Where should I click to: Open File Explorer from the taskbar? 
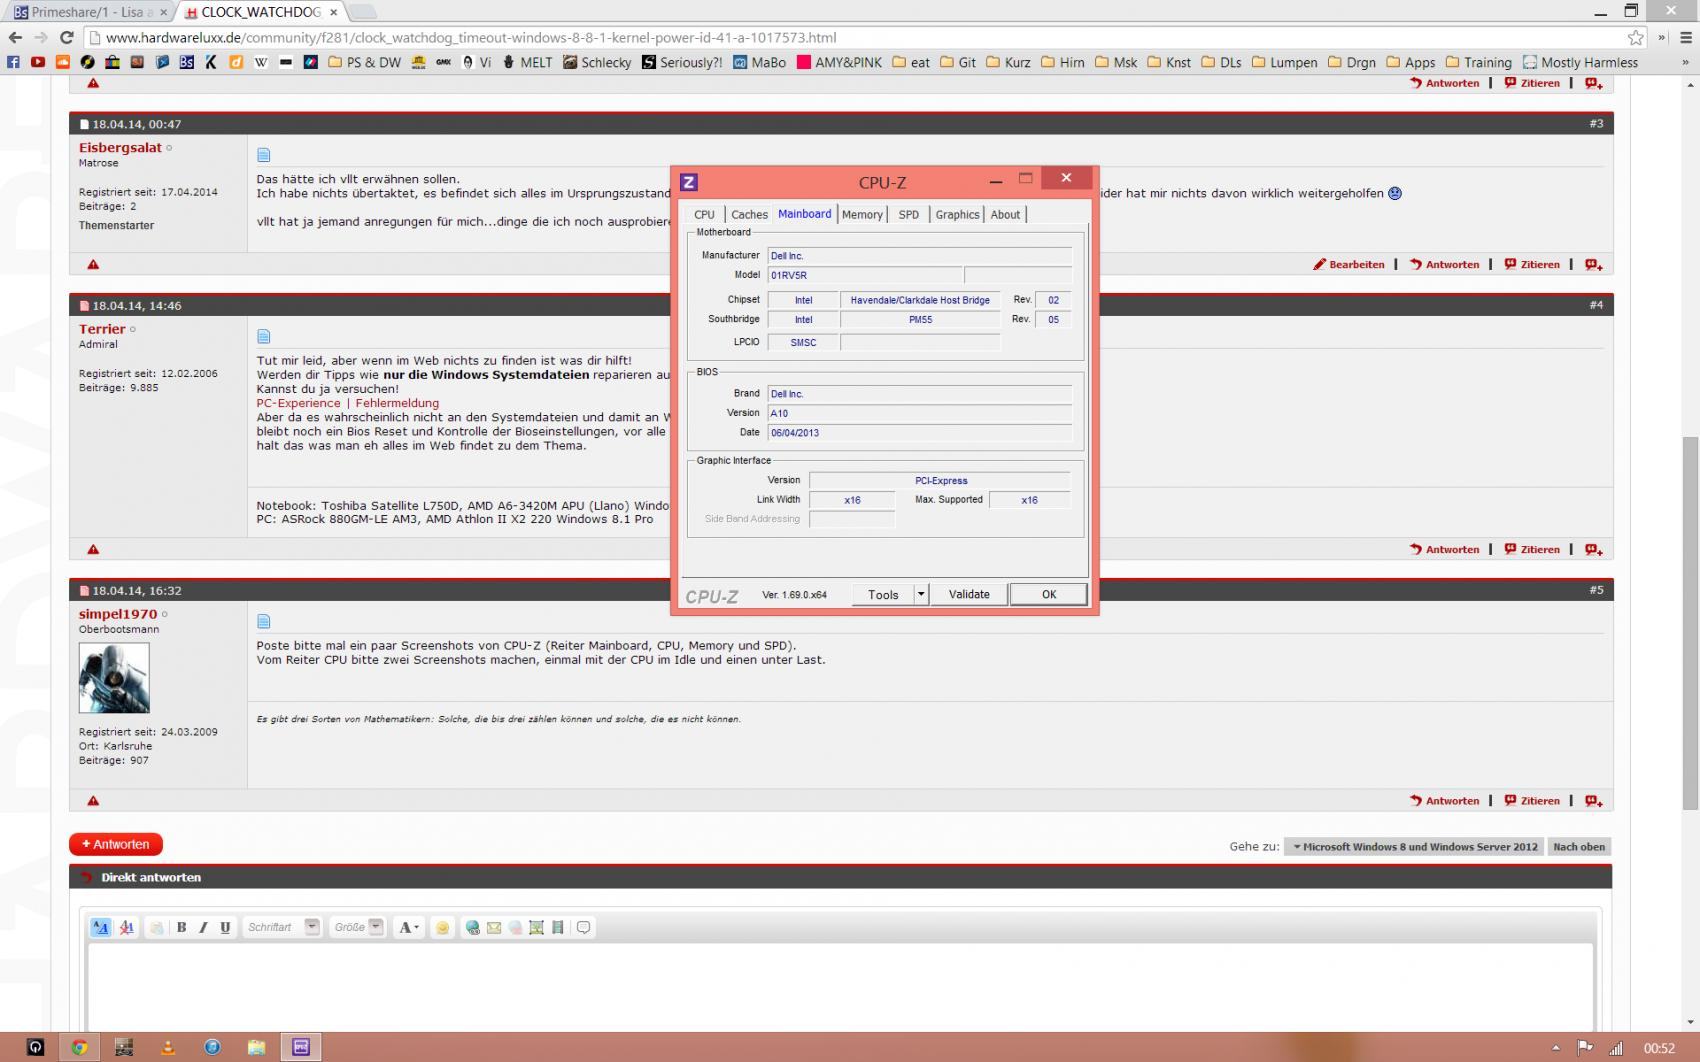pos(257,1047)
